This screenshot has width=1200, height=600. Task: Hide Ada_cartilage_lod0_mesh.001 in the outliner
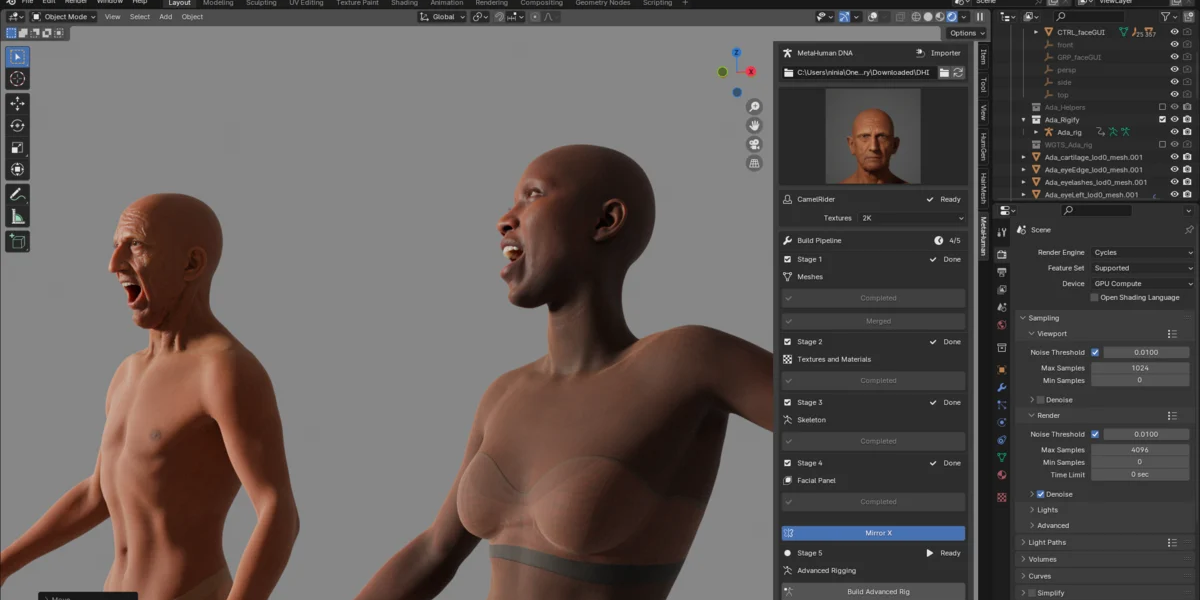tap(1174, 157)
